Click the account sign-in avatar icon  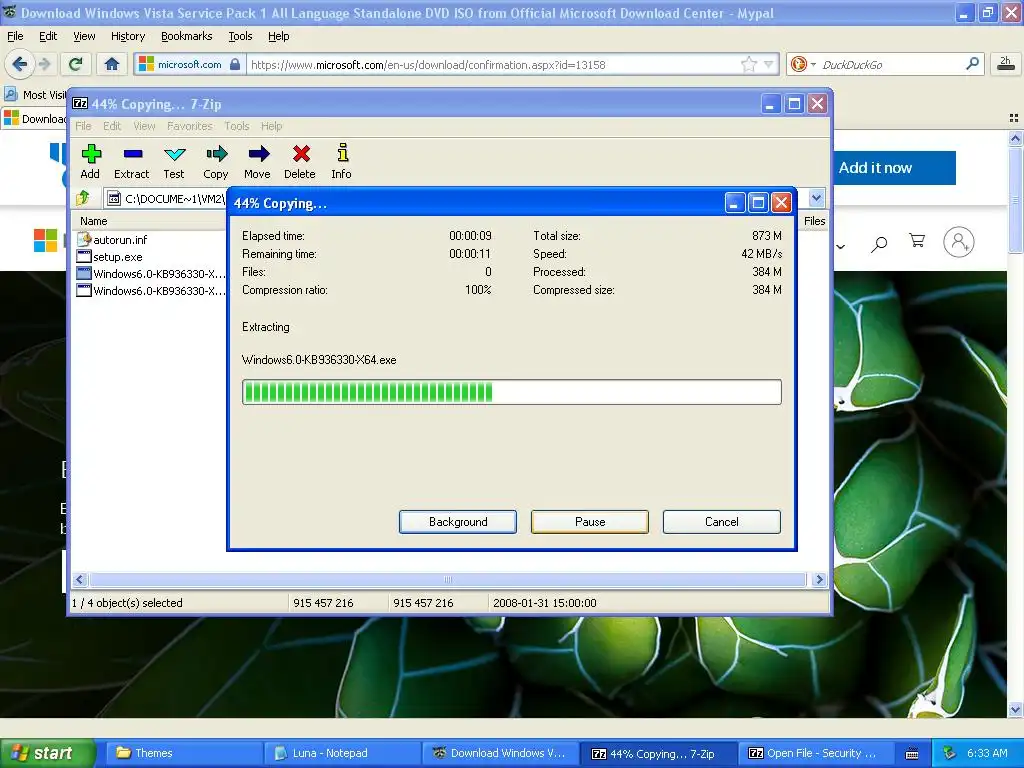click(x=958, y=242)
